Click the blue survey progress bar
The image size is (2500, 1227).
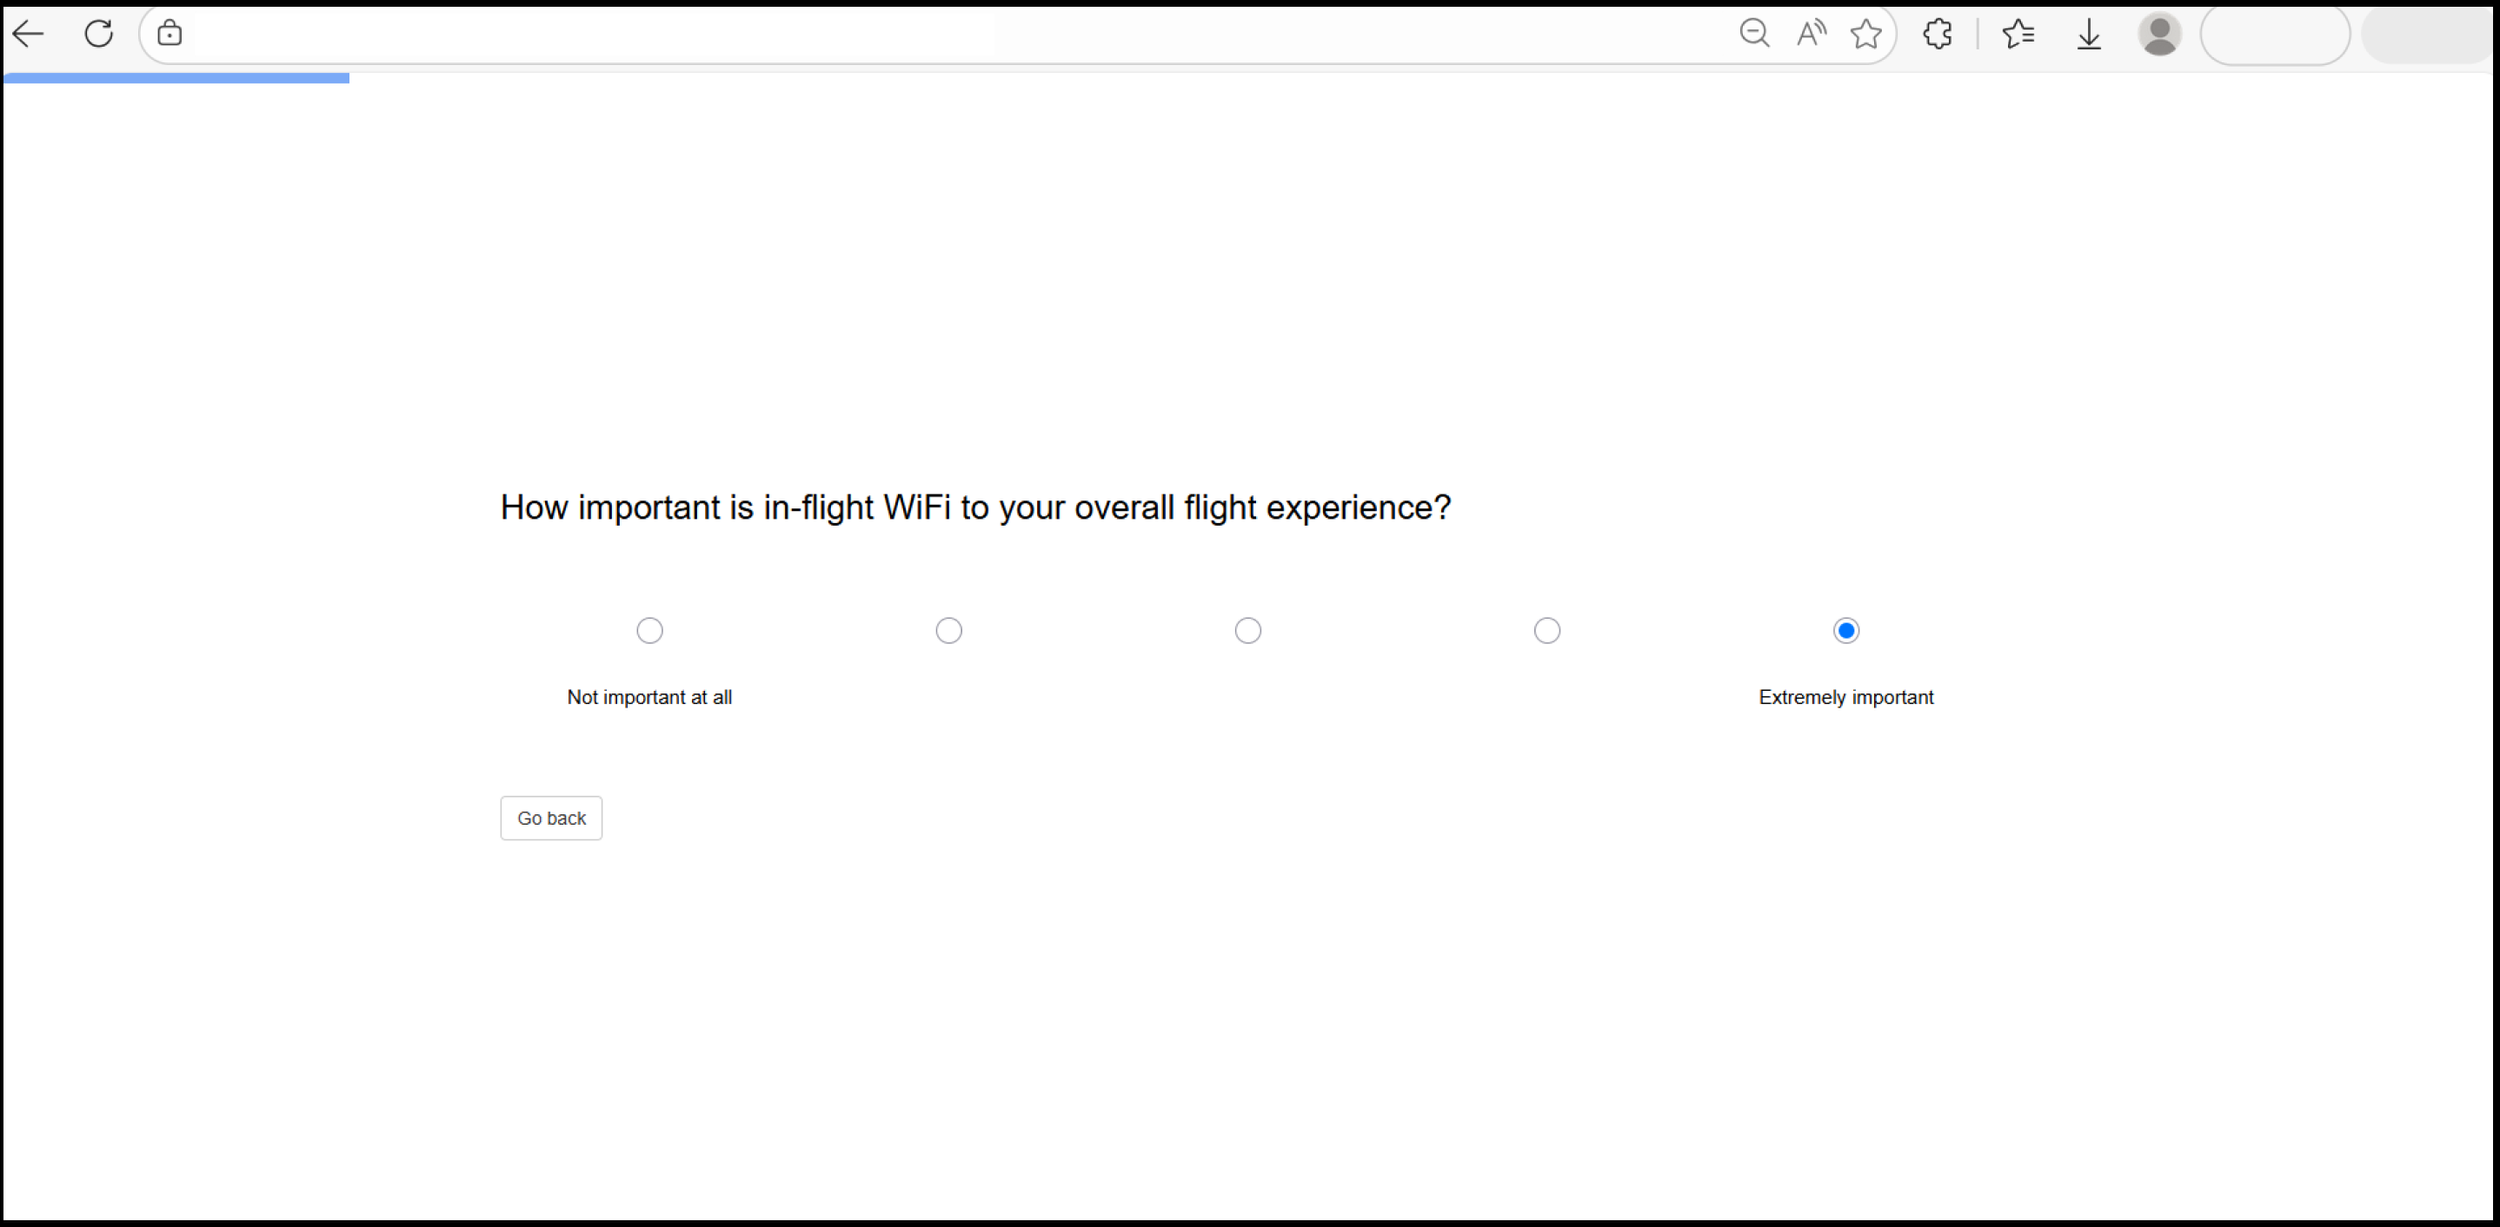pos(177,78)
